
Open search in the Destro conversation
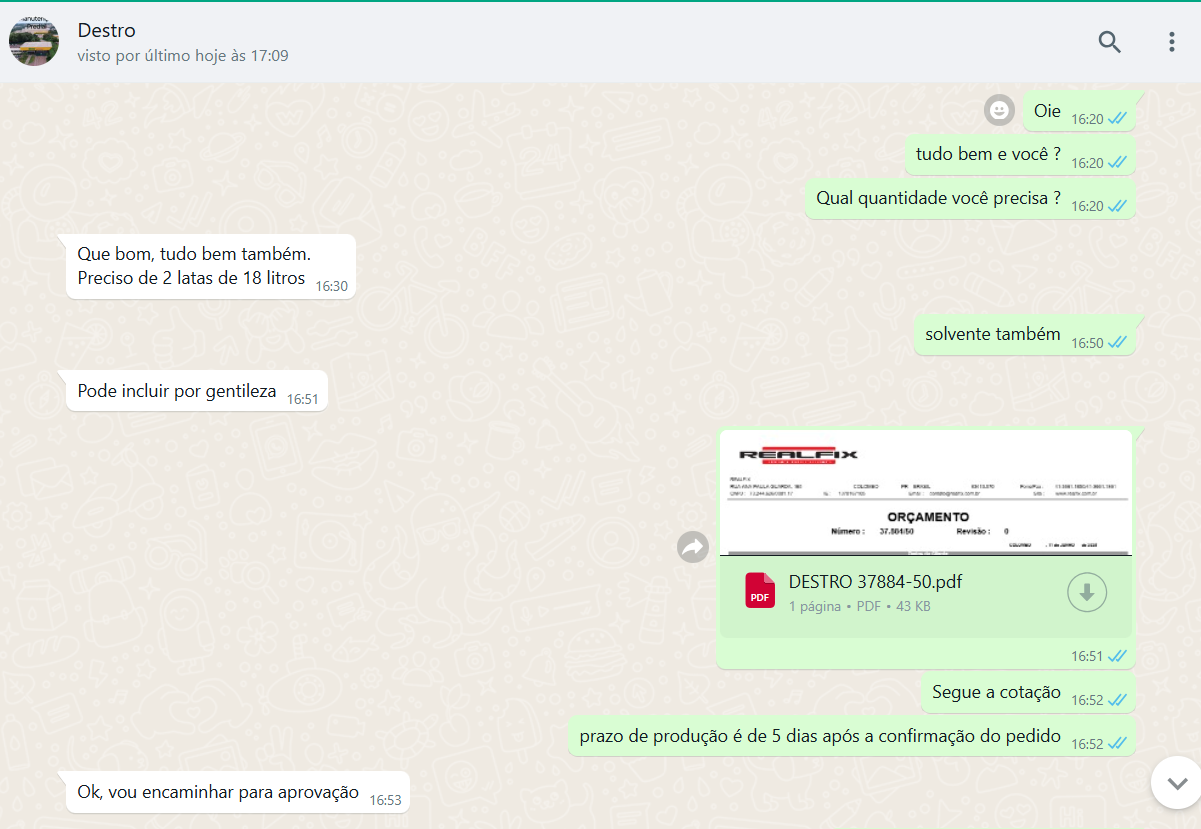(1109, 42)
